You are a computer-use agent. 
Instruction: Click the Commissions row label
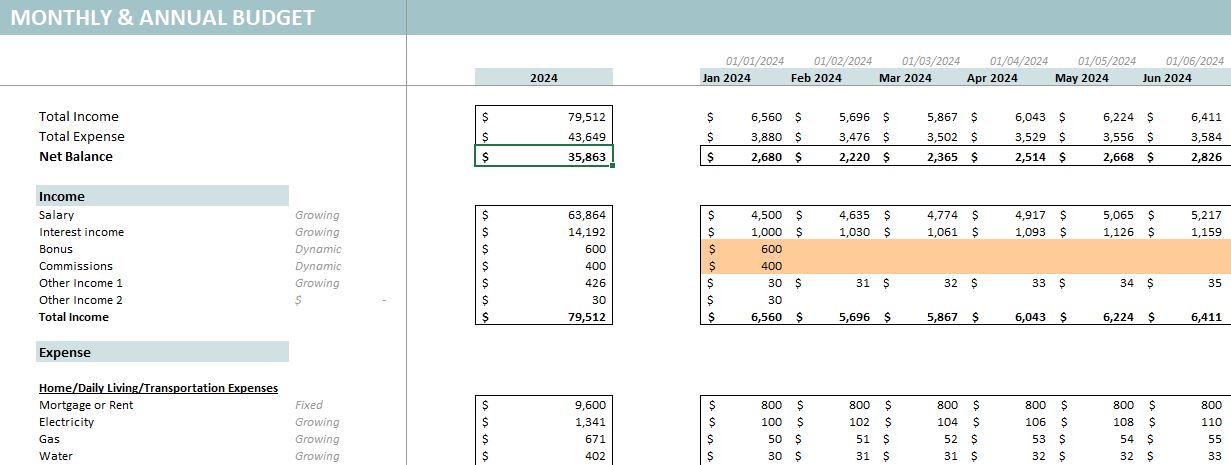(76, 266)
